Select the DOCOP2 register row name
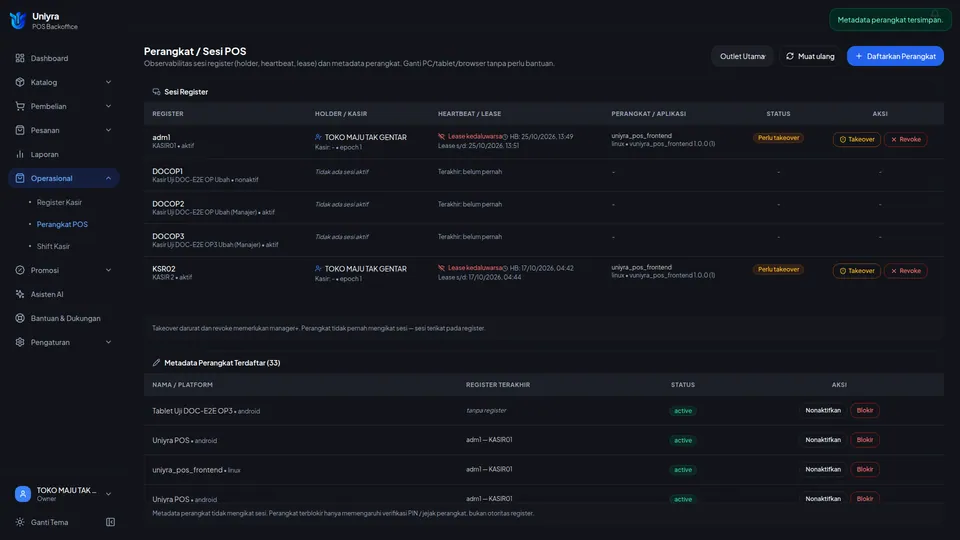 168,204
